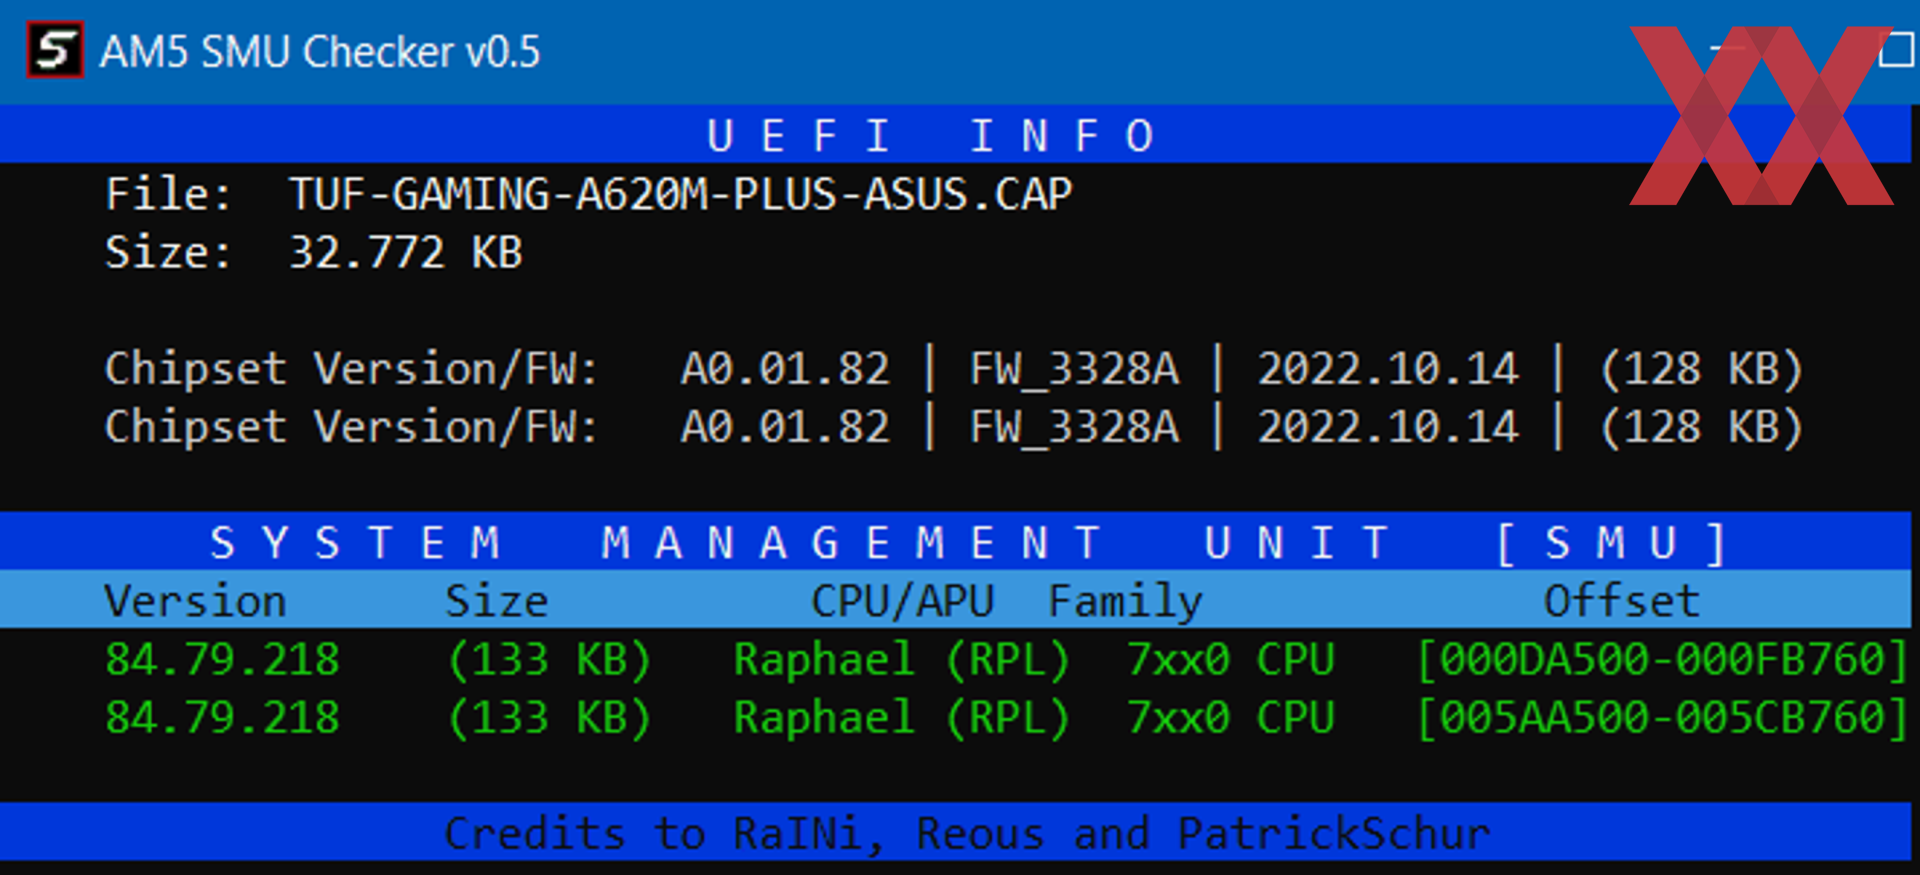The image size is (1920, 875).
Task: Click the 'Size:' label under UEFI INFO
Action: [168, 251]
